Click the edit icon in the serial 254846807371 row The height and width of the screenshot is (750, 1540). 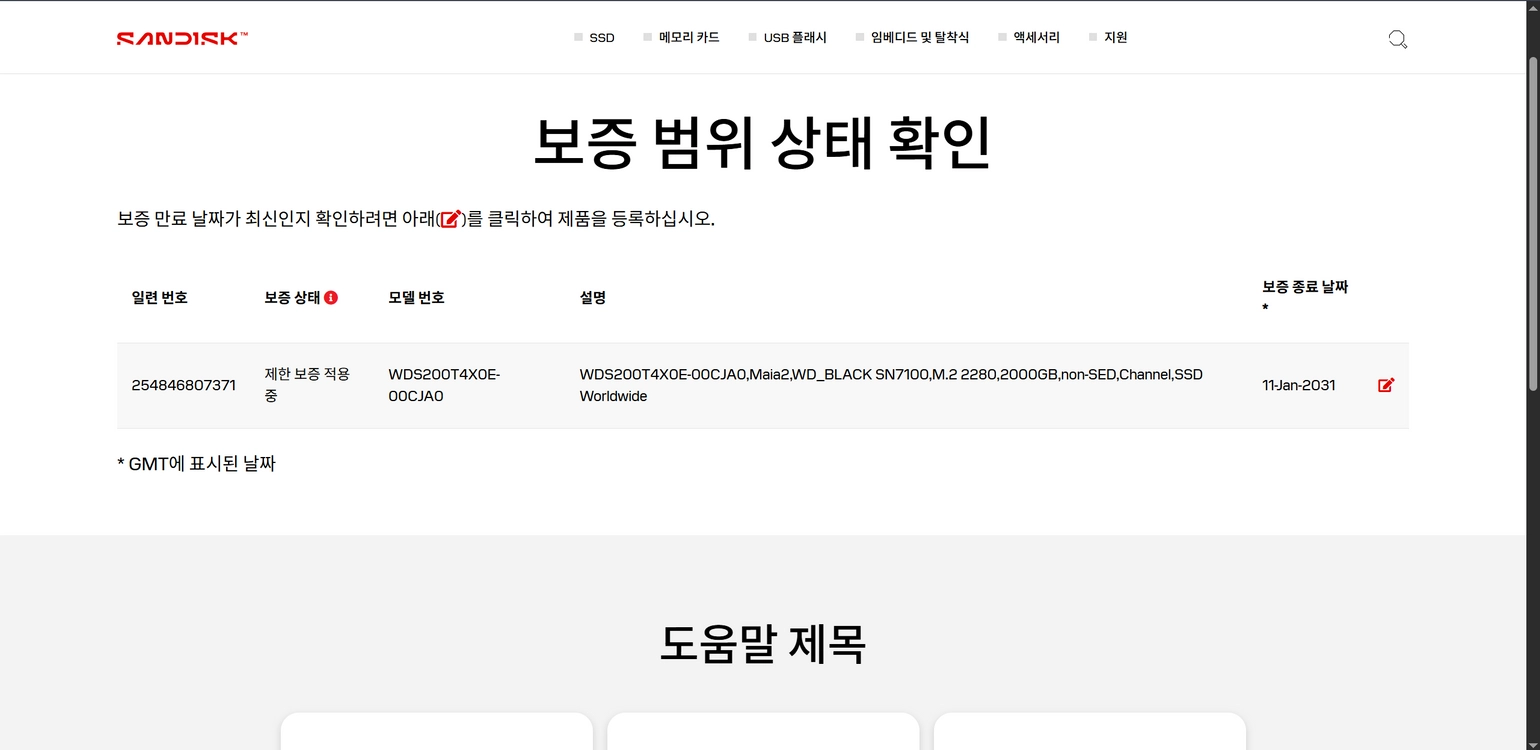click(1386, 385)
